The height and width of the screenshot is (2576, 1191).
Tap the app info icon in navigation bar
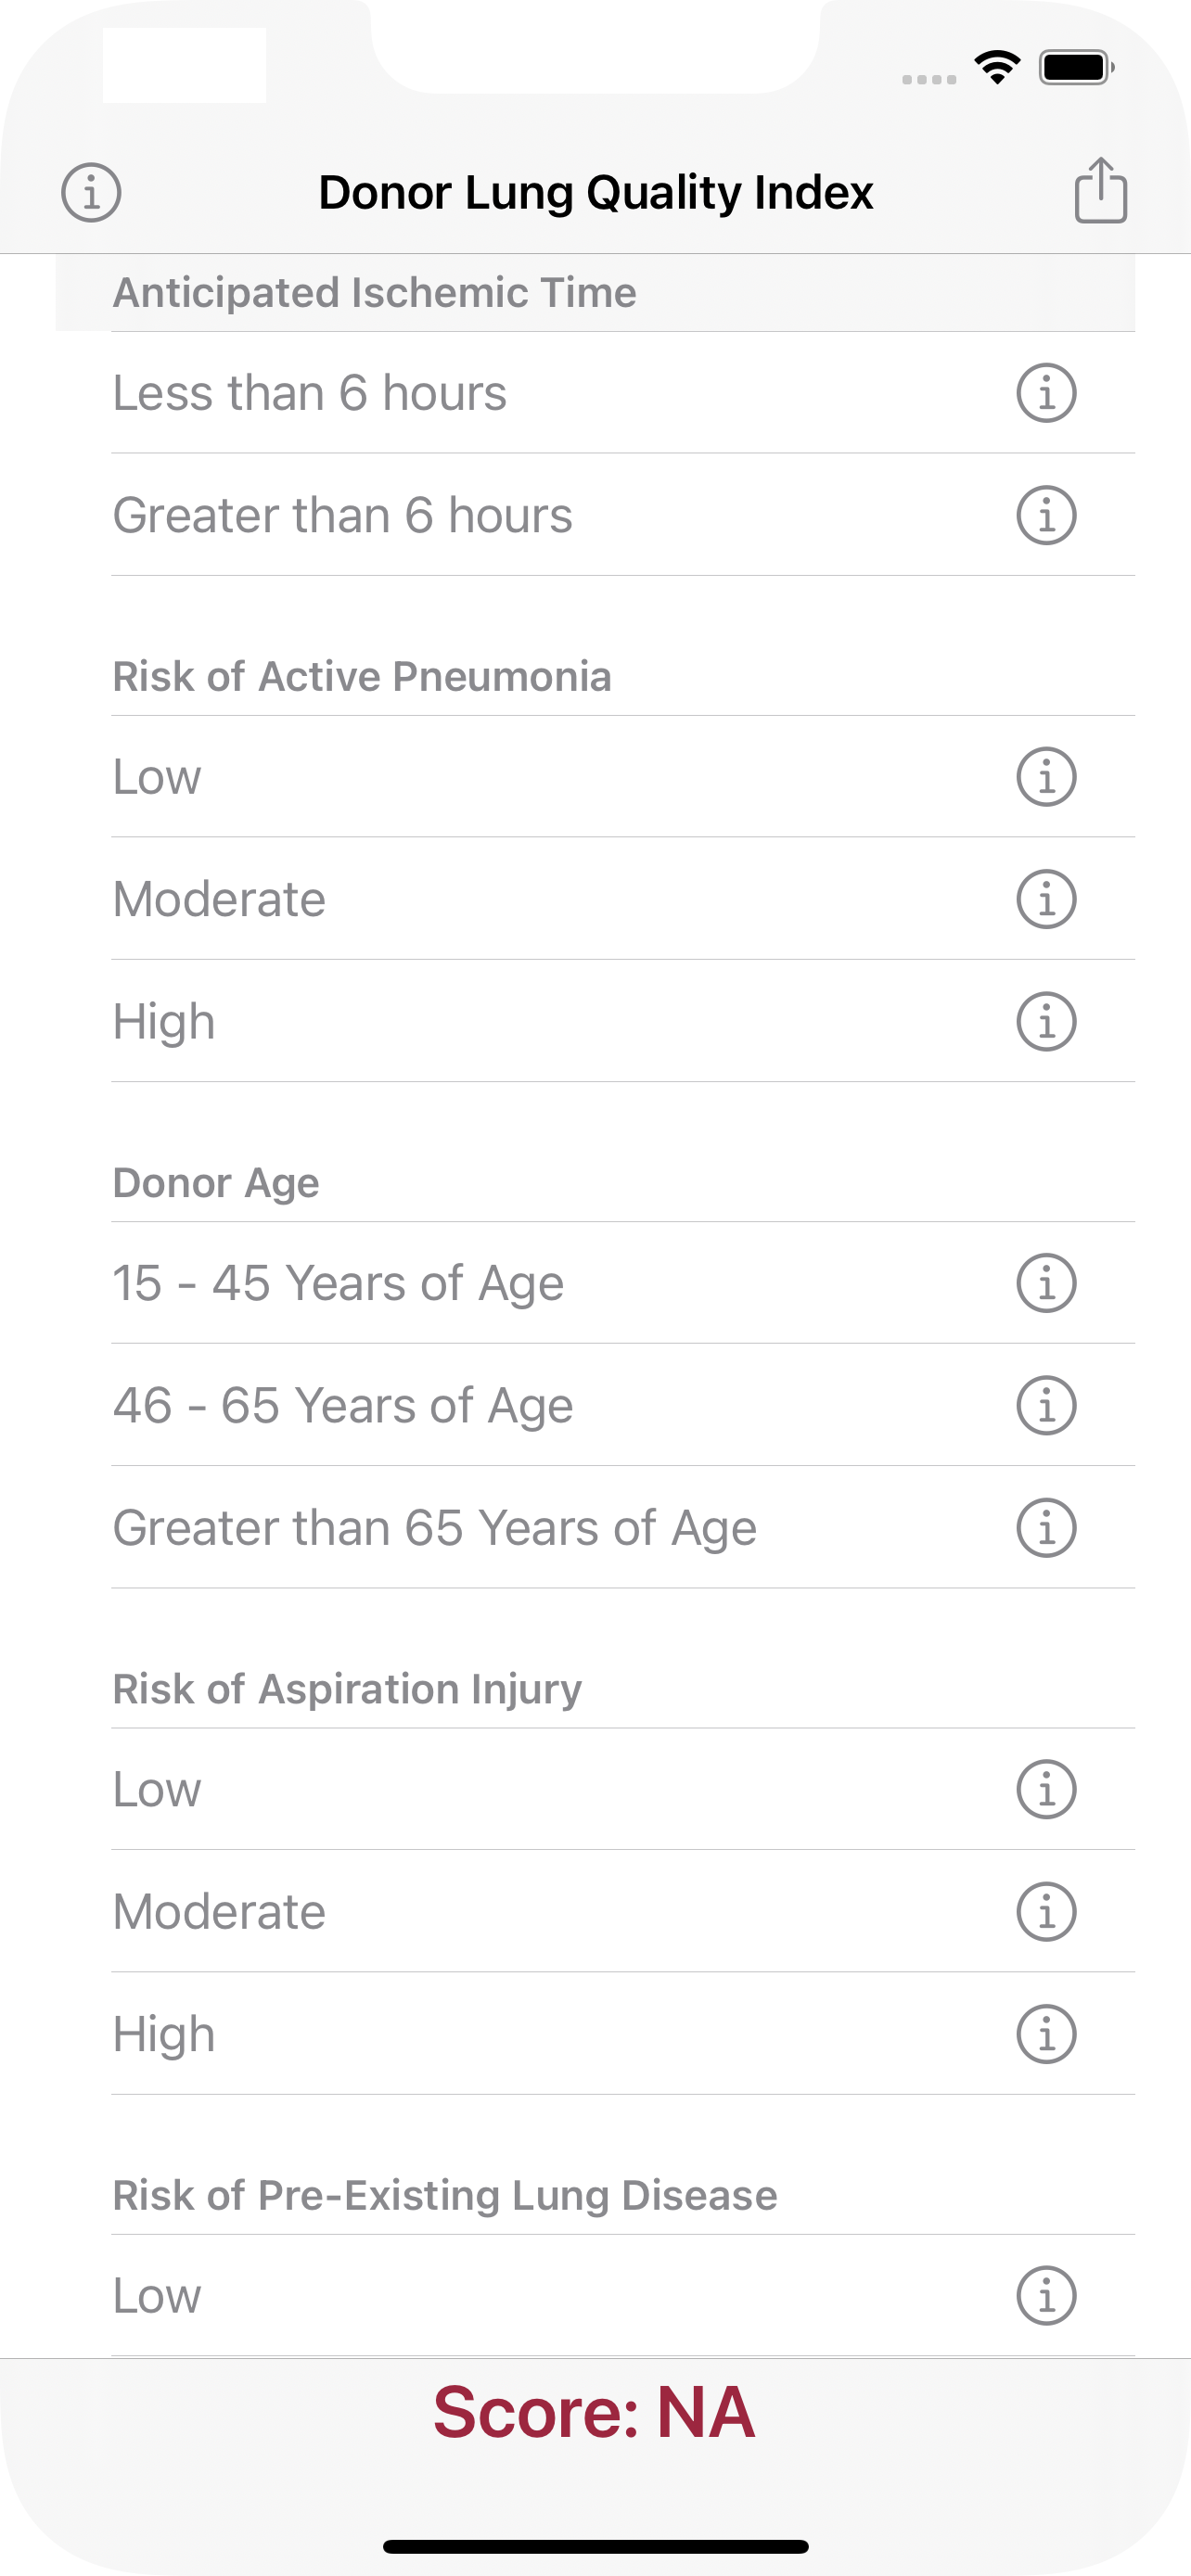(x=91, y=192)
